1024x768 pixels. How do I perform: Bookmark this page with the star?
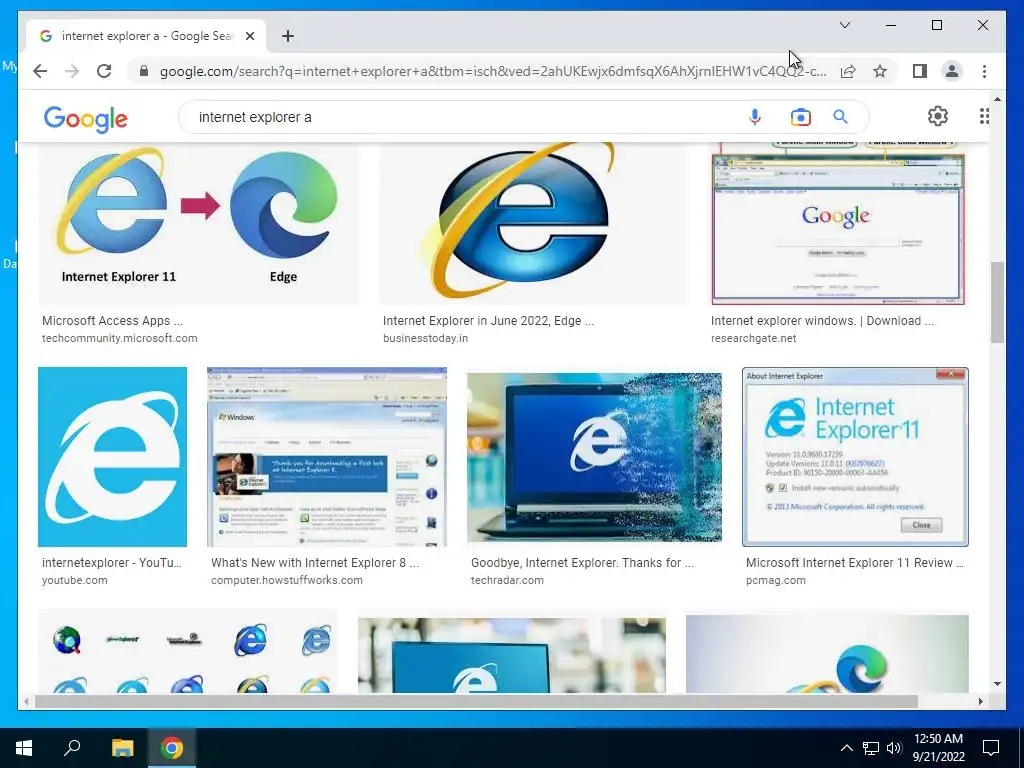[880, 71]
